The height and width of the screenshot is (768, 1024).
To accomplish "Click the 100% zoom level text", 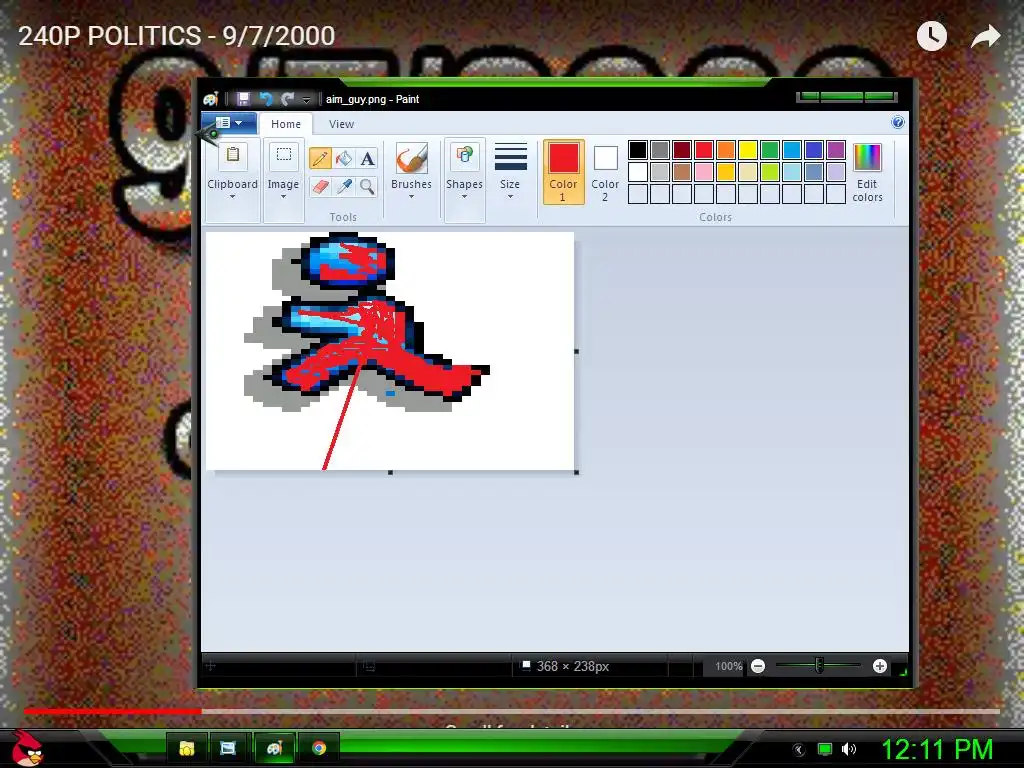I will pos(729,666).
